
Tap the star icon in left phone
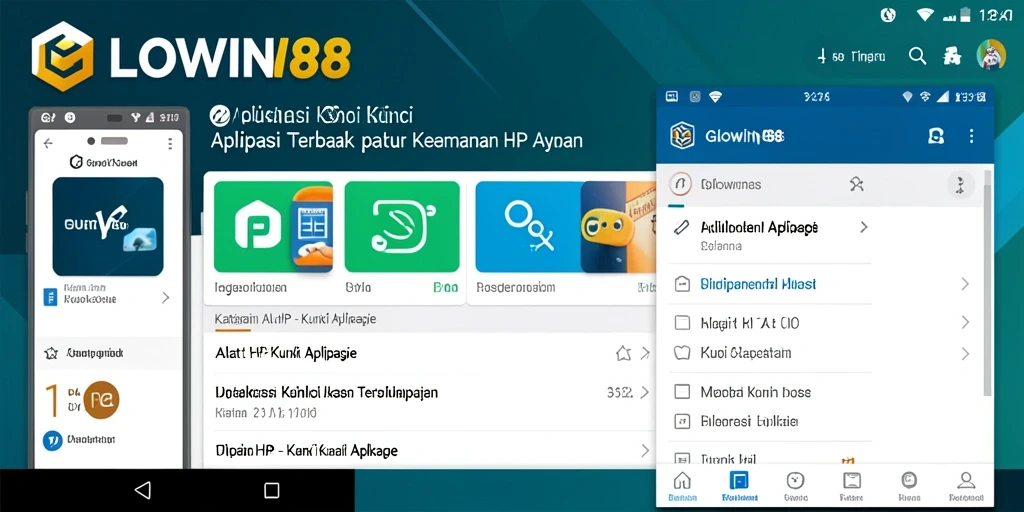(x=51, y=353)
